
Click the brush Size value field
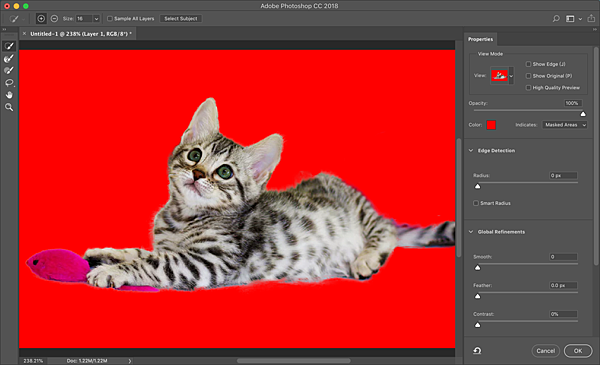click(84, 18)
